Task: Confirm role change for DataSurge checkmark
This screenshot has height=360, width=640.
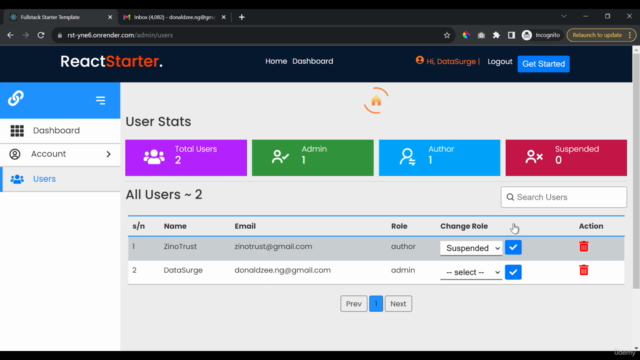Action: (x=513, y=272)
